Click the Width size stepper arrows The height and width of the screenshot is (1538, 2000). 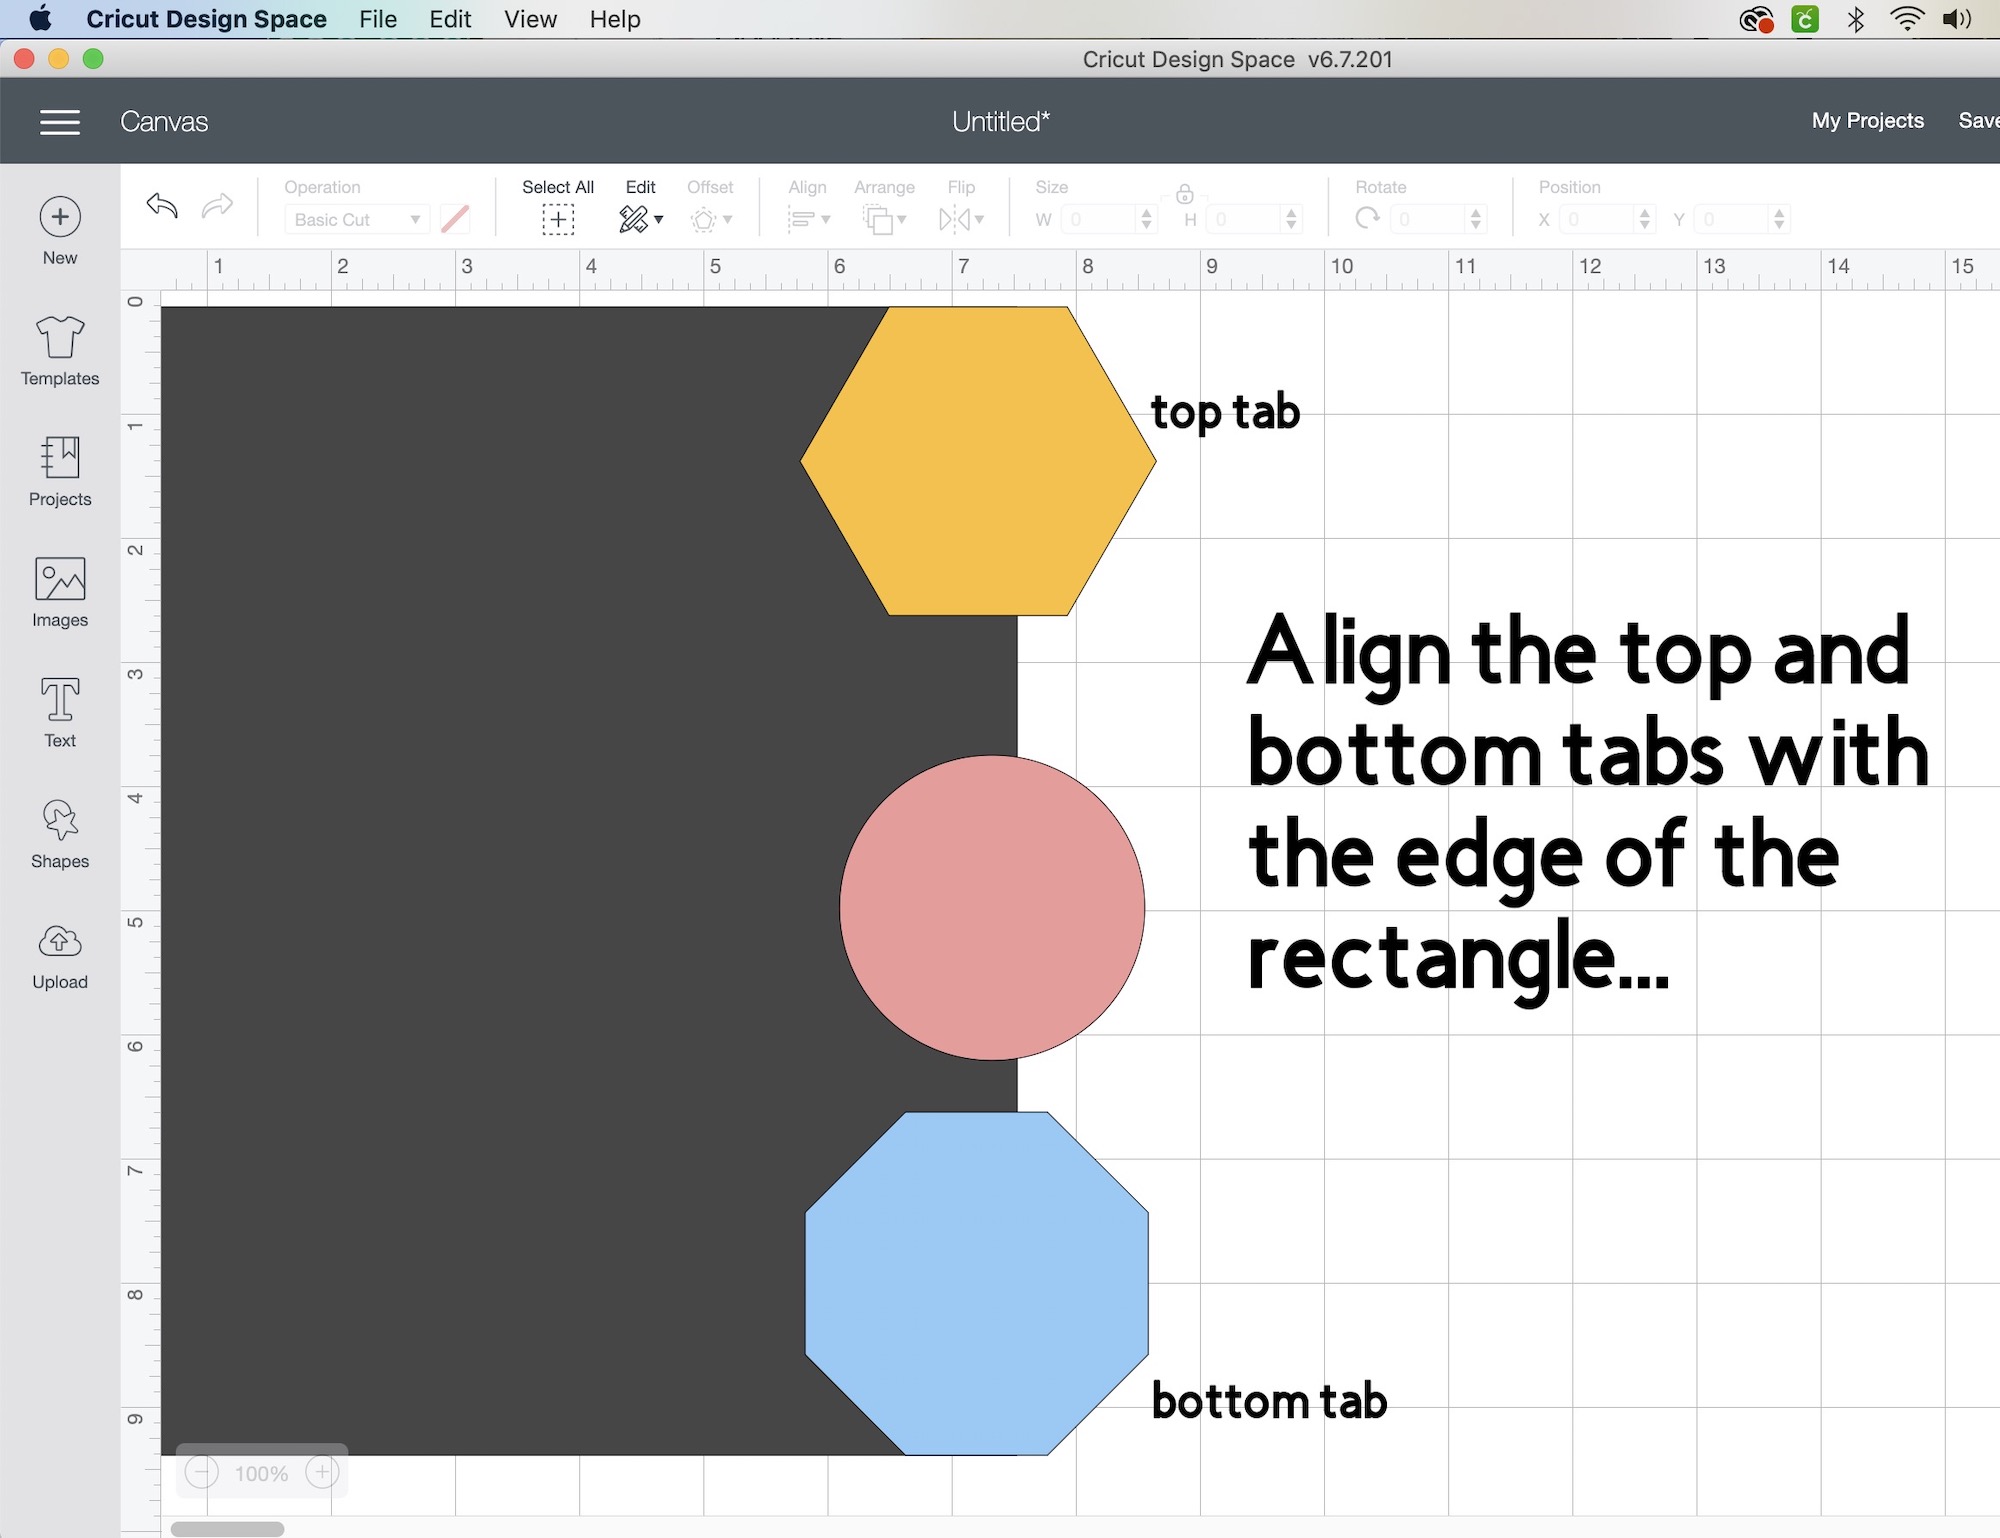pos(1147,219)
